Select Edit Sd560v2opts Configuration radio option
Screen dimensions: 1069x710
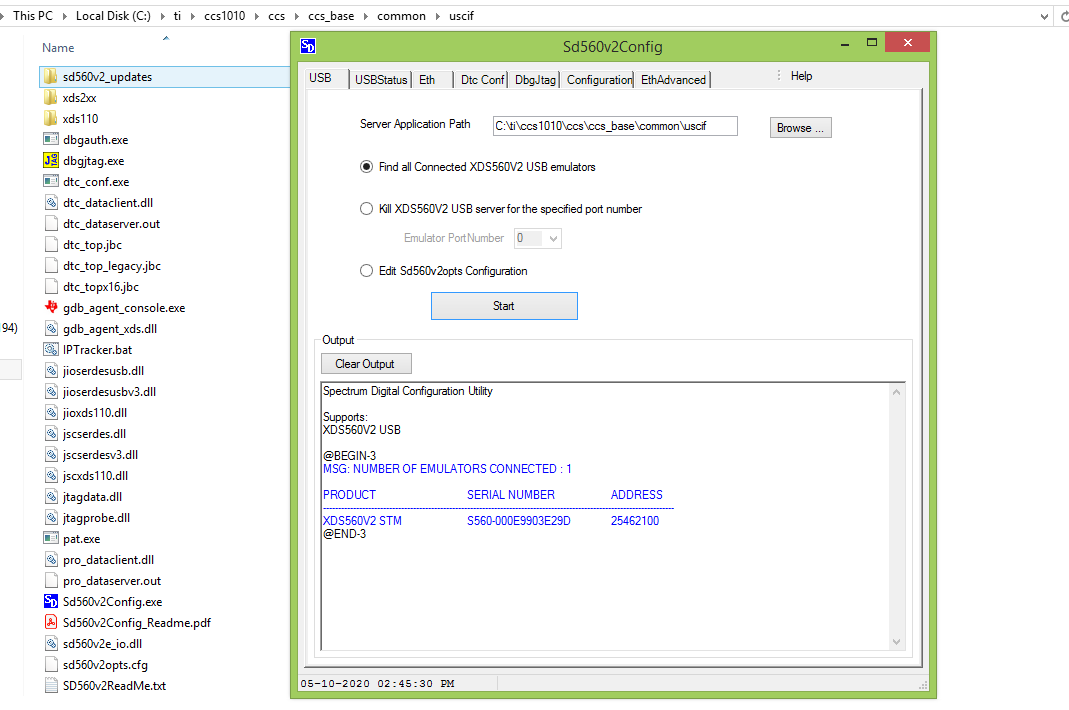point(367,271)
